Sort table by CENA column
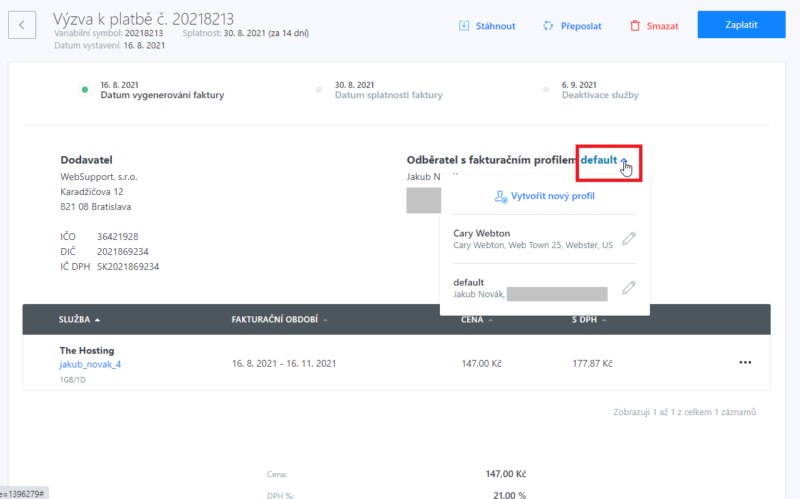This screenshot has height=499, width=800. 477,319
